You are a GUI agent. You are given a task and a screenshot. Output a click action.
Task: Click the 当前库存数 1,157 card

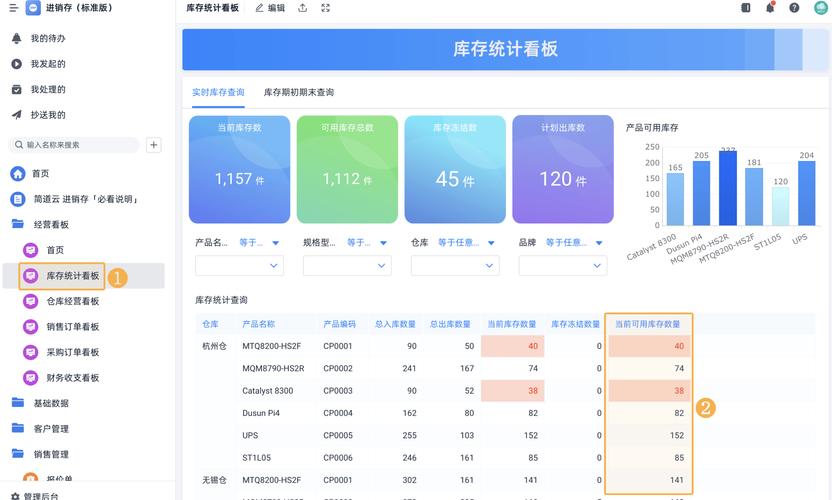tap(239, 169)
